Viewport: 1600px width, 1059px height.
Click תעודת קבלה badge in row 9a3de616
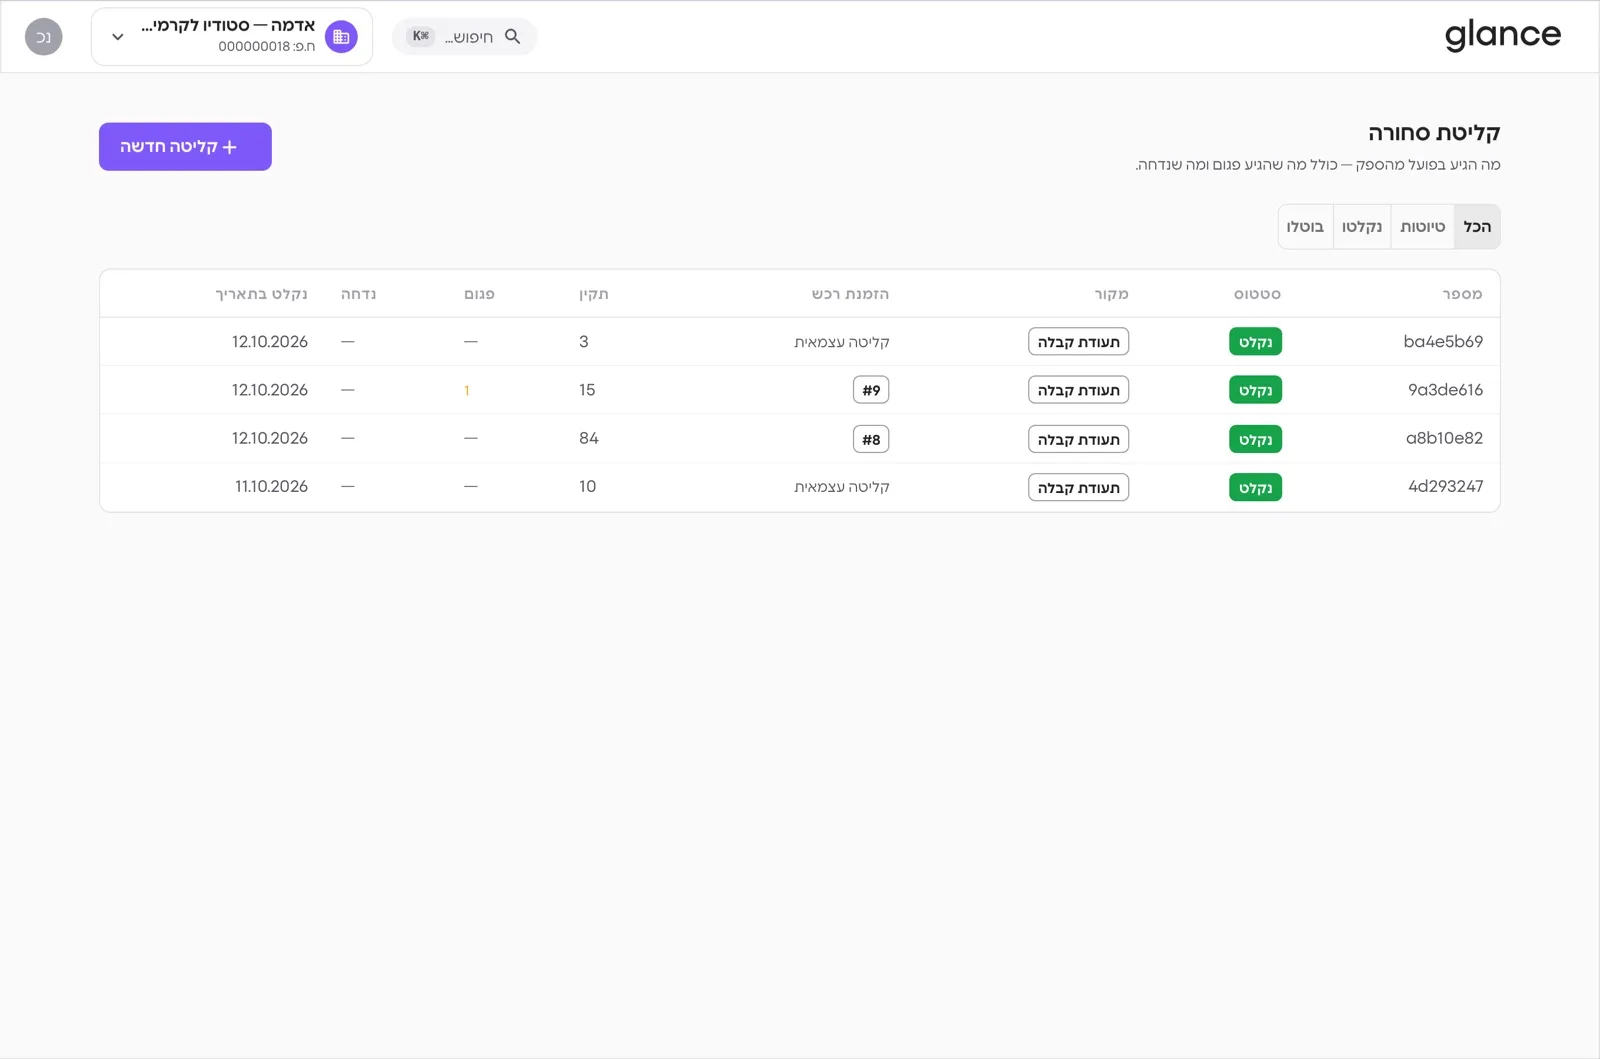point(1078,390)
